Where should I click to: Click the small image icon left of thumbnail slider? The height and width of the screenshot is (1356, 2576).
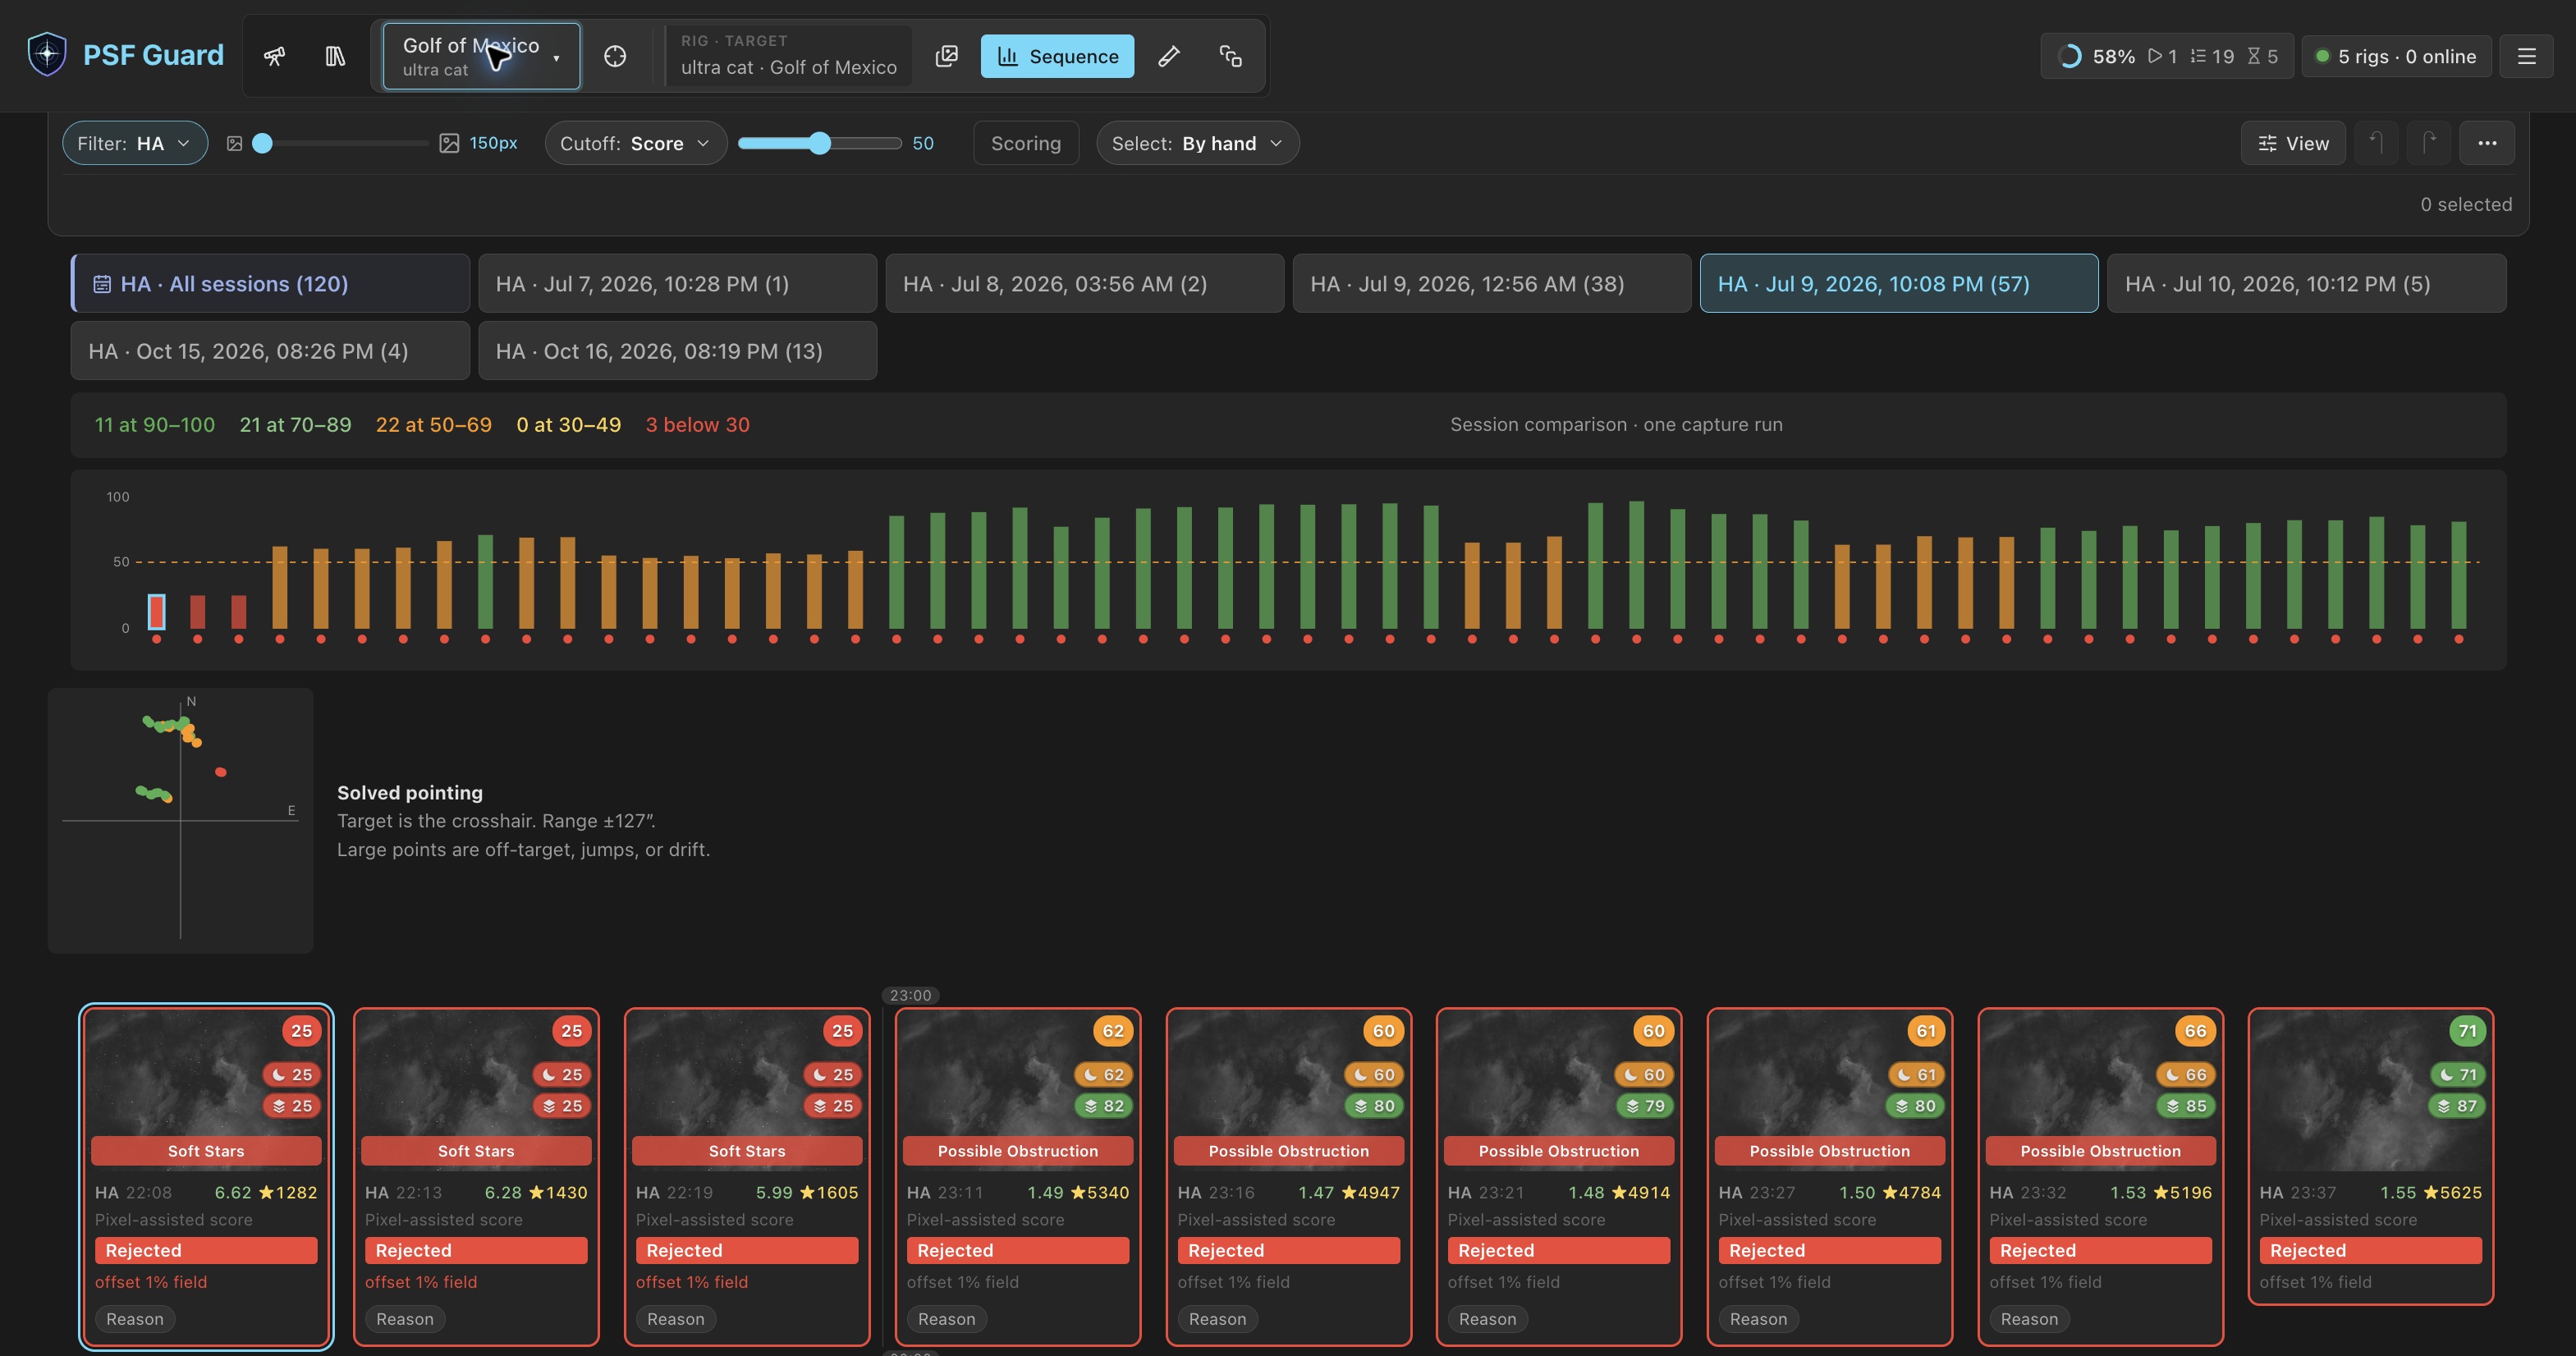(234, 144)
